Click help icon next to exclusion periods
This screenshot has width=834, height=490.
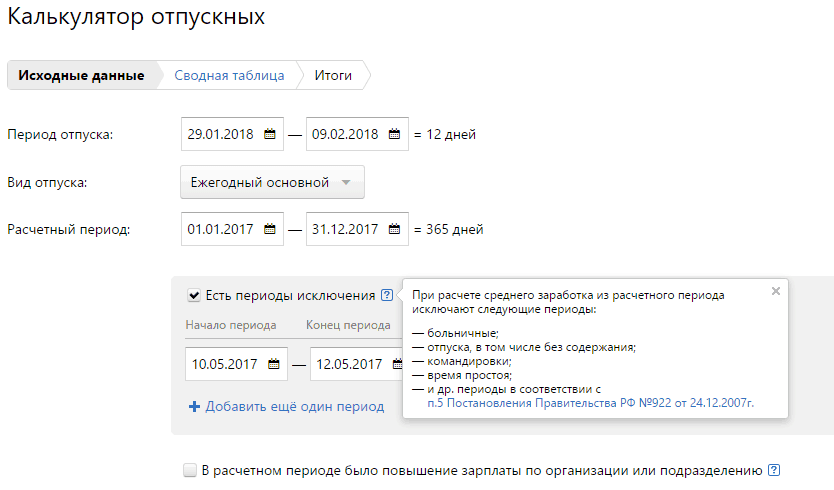pyautogui.click(x=386, y=295)
